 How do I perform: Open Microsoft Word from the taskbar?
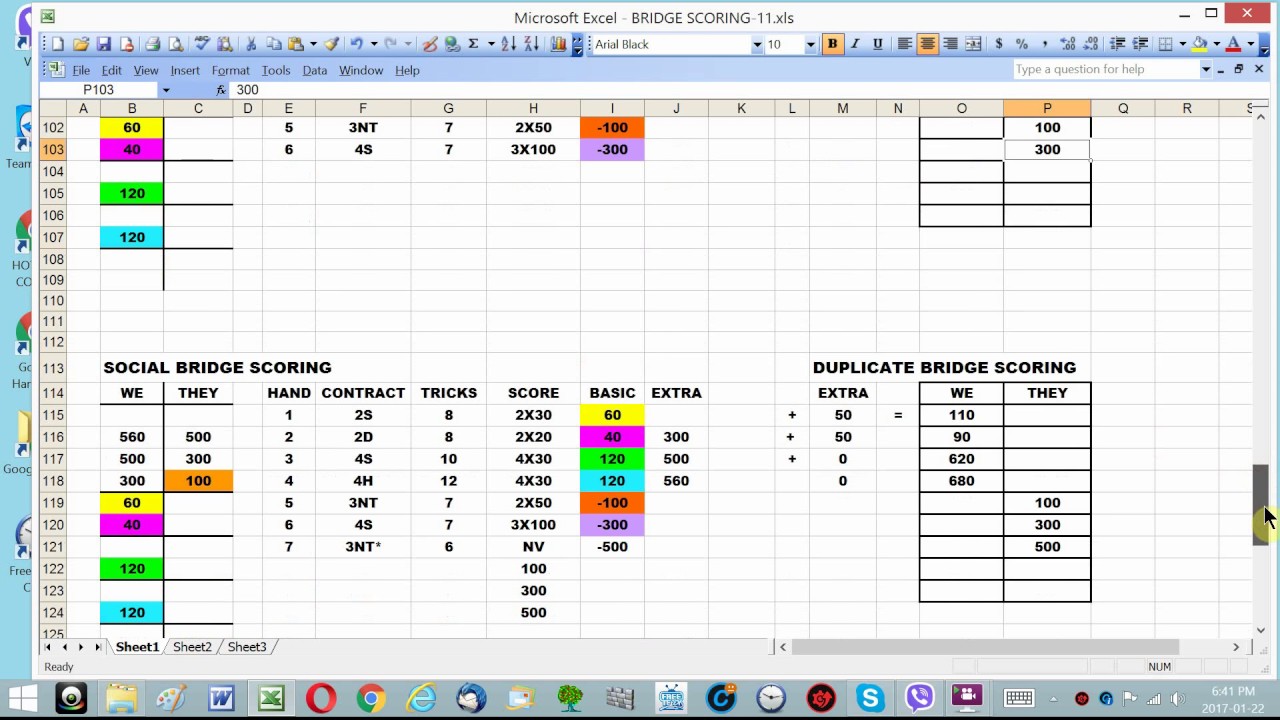[x=221, y=697]
